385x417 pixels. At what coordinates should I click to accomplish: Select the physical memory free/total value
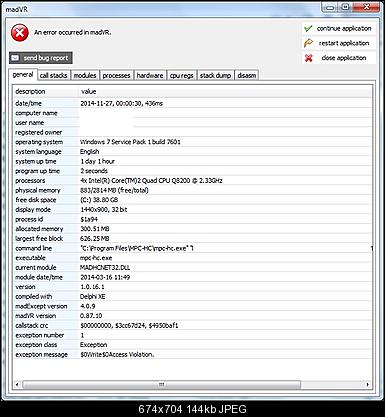coord(114,190)
